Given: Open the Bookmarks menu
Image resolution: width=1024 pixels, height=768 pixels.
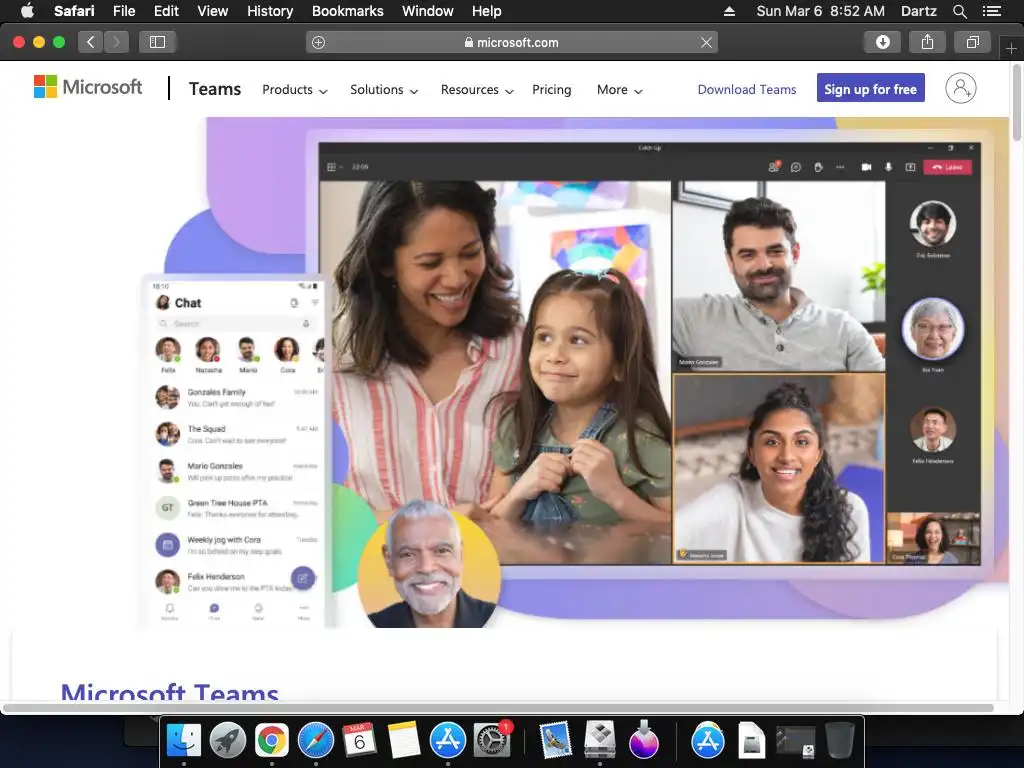Looking at the screenshot, I should (x=347, y=11).
